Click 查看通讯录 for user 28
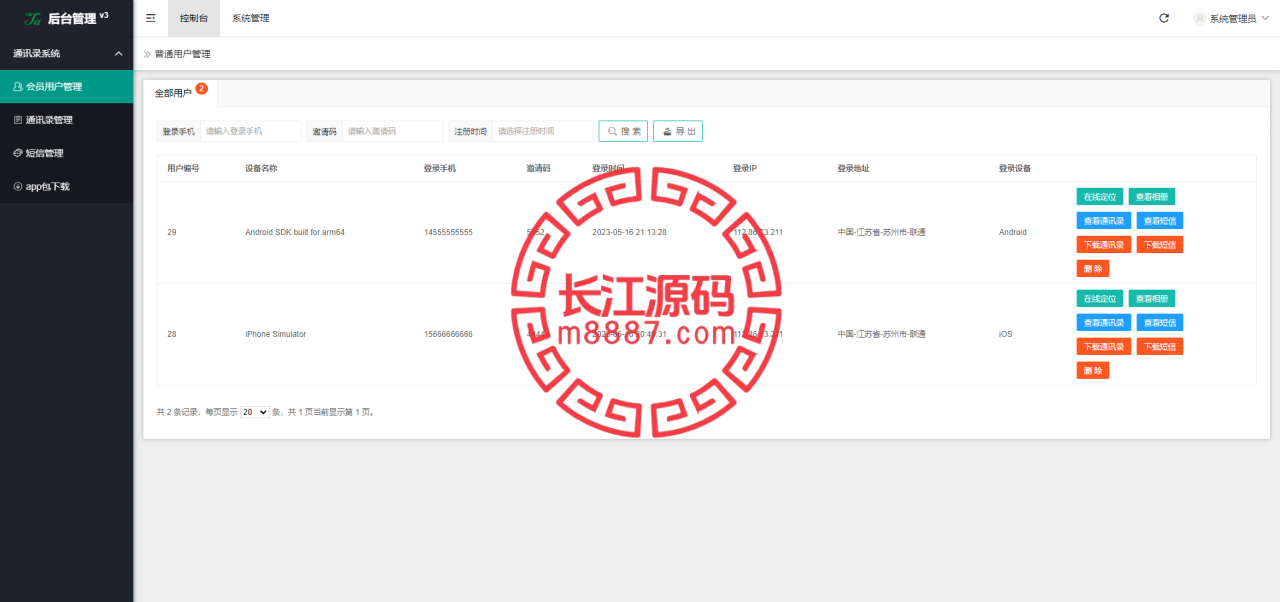This screenshot has width=1280, height=602. pos(1104,322)
